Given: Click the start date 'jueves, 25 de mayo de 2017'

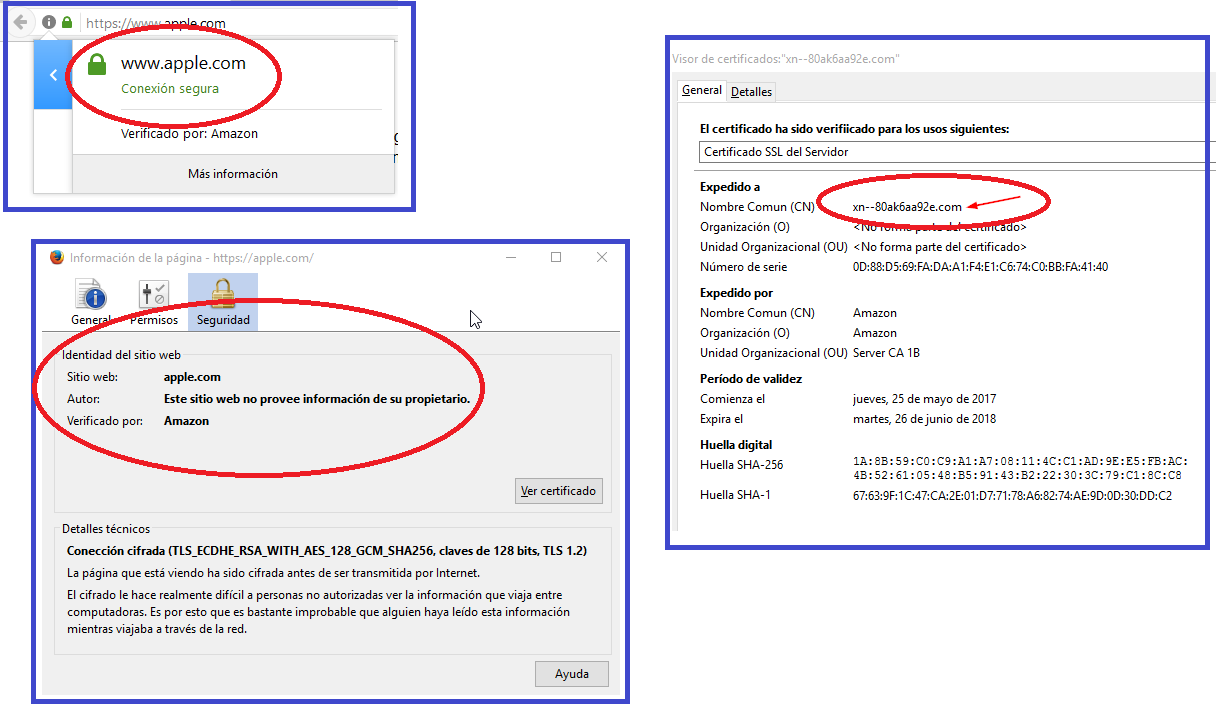Looking at the screenshot, I should [x=924, y=399].
